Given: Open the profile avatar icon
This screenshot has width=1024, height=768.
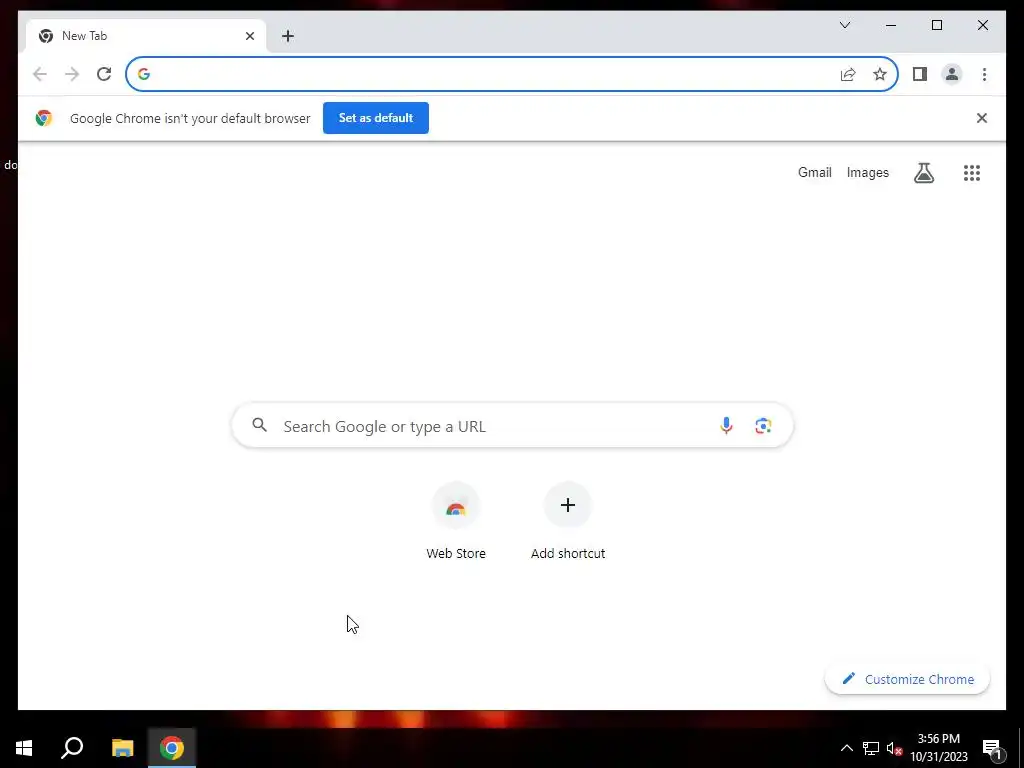Looking at the screenshot, I should (952, 74).
